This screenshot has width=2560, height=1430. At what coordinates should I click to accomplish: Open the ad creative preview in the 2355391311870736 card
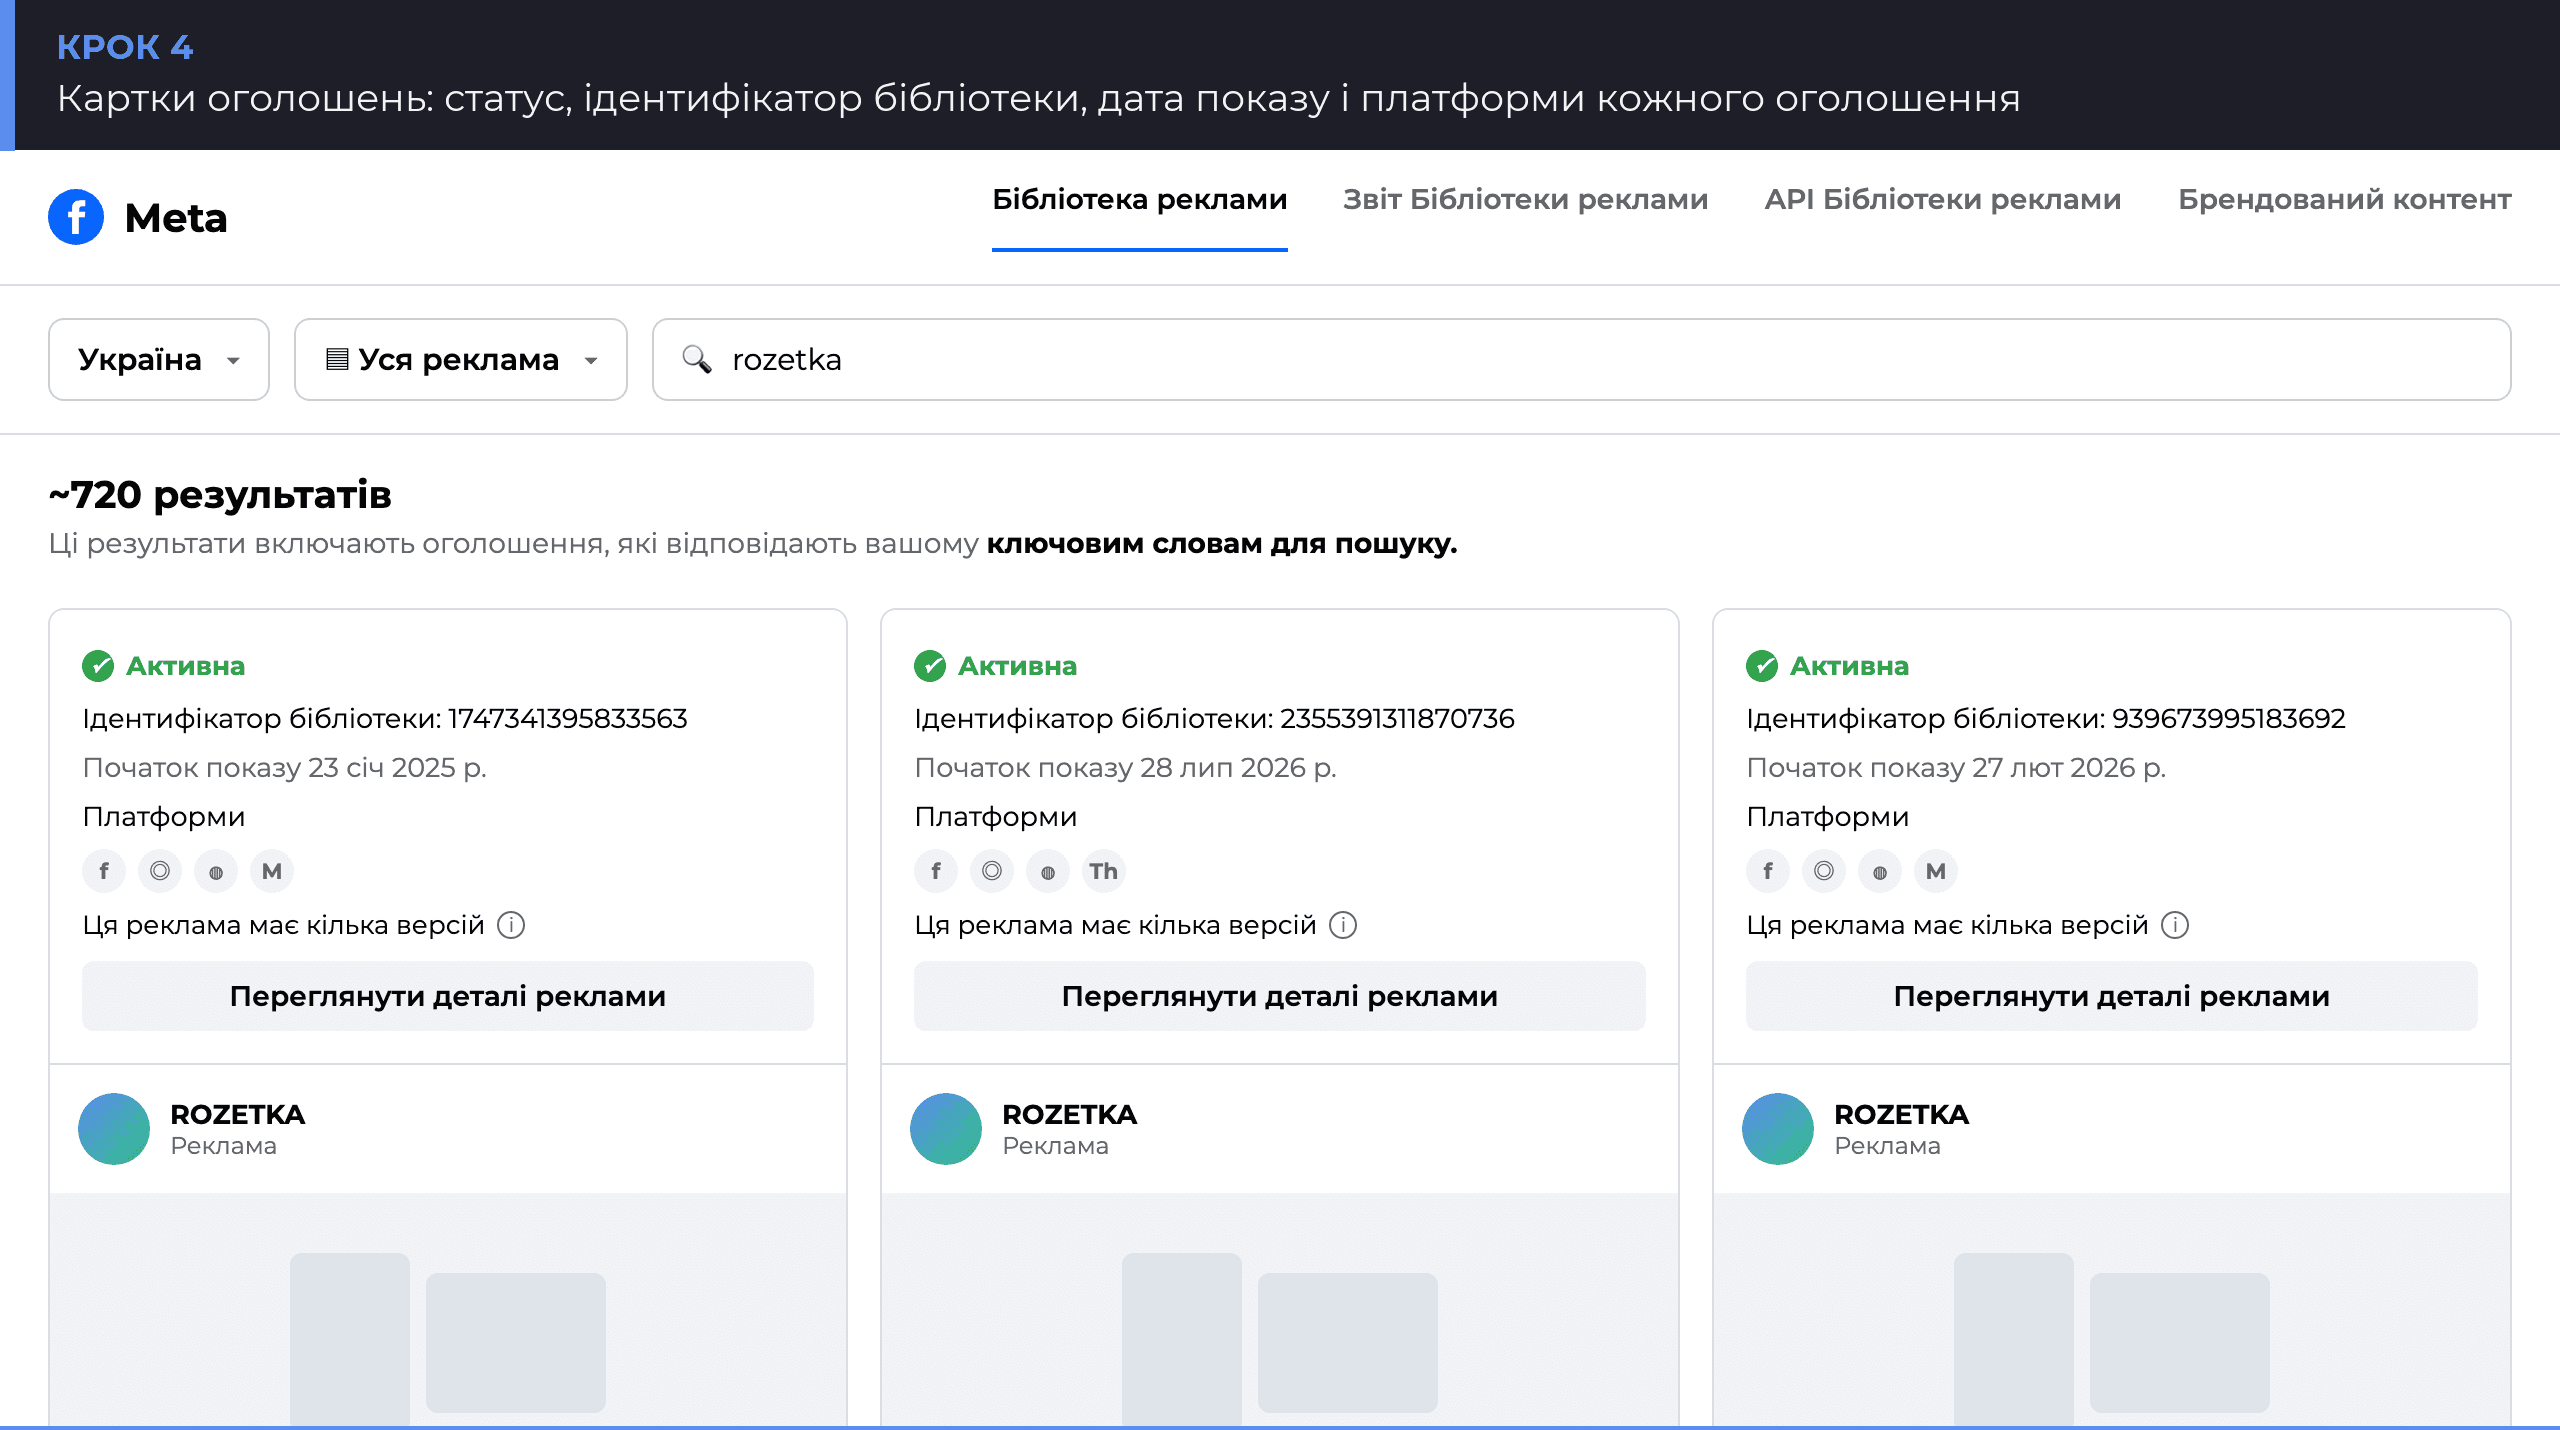(1280, 1310)
